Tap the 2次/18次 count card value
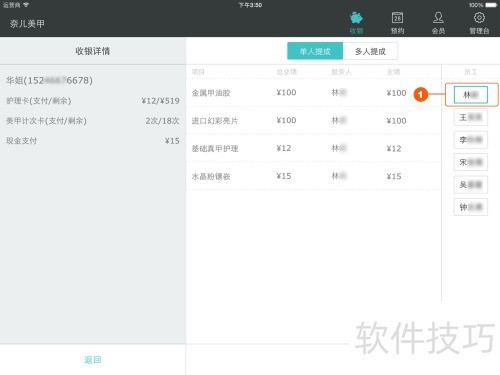The height and width of the screenshot is (375, 500). (162, 121)
